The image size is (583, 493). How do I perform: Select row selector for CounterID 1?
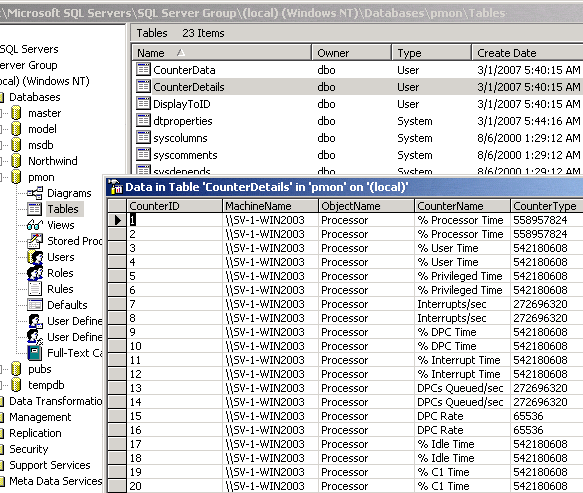(x=117, y=220)
